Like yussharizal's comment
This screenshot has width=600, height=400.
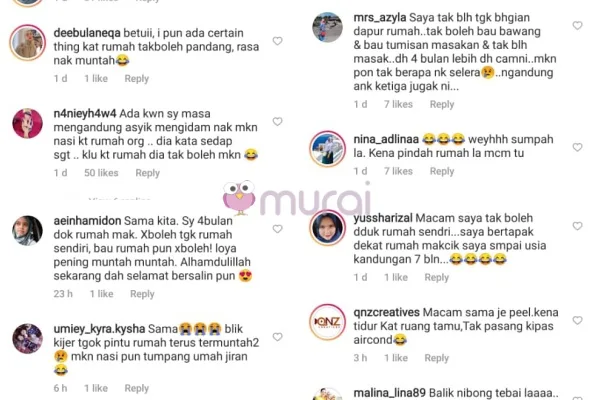point(577,226)
